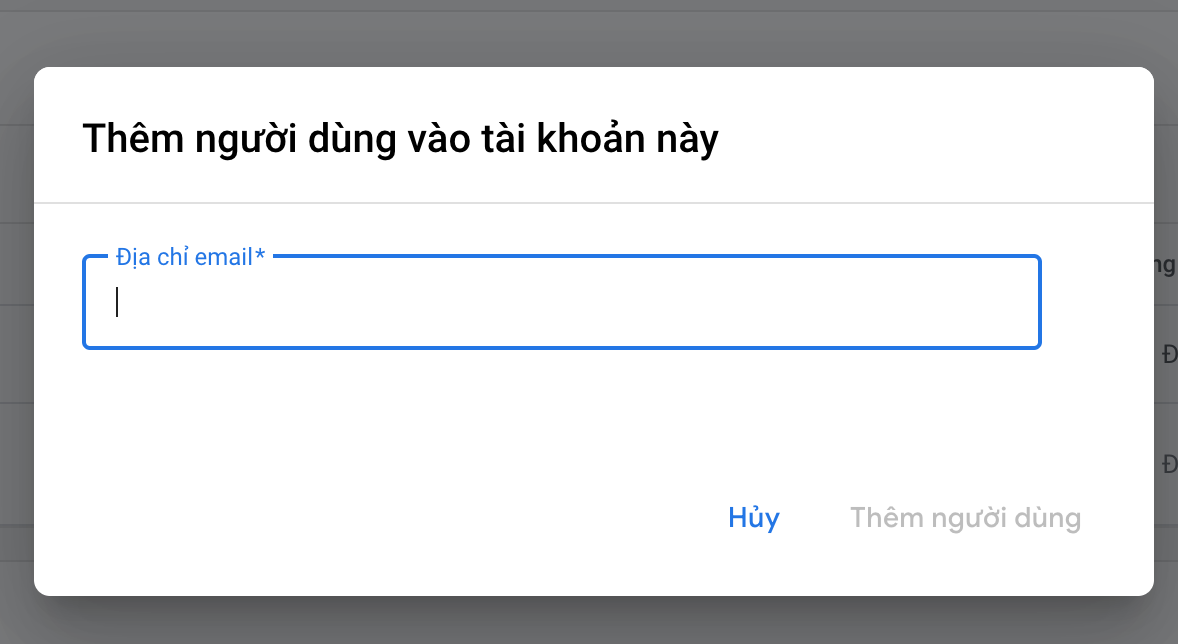Click the dimmed backdrop above the dialog

coord(589,32)
